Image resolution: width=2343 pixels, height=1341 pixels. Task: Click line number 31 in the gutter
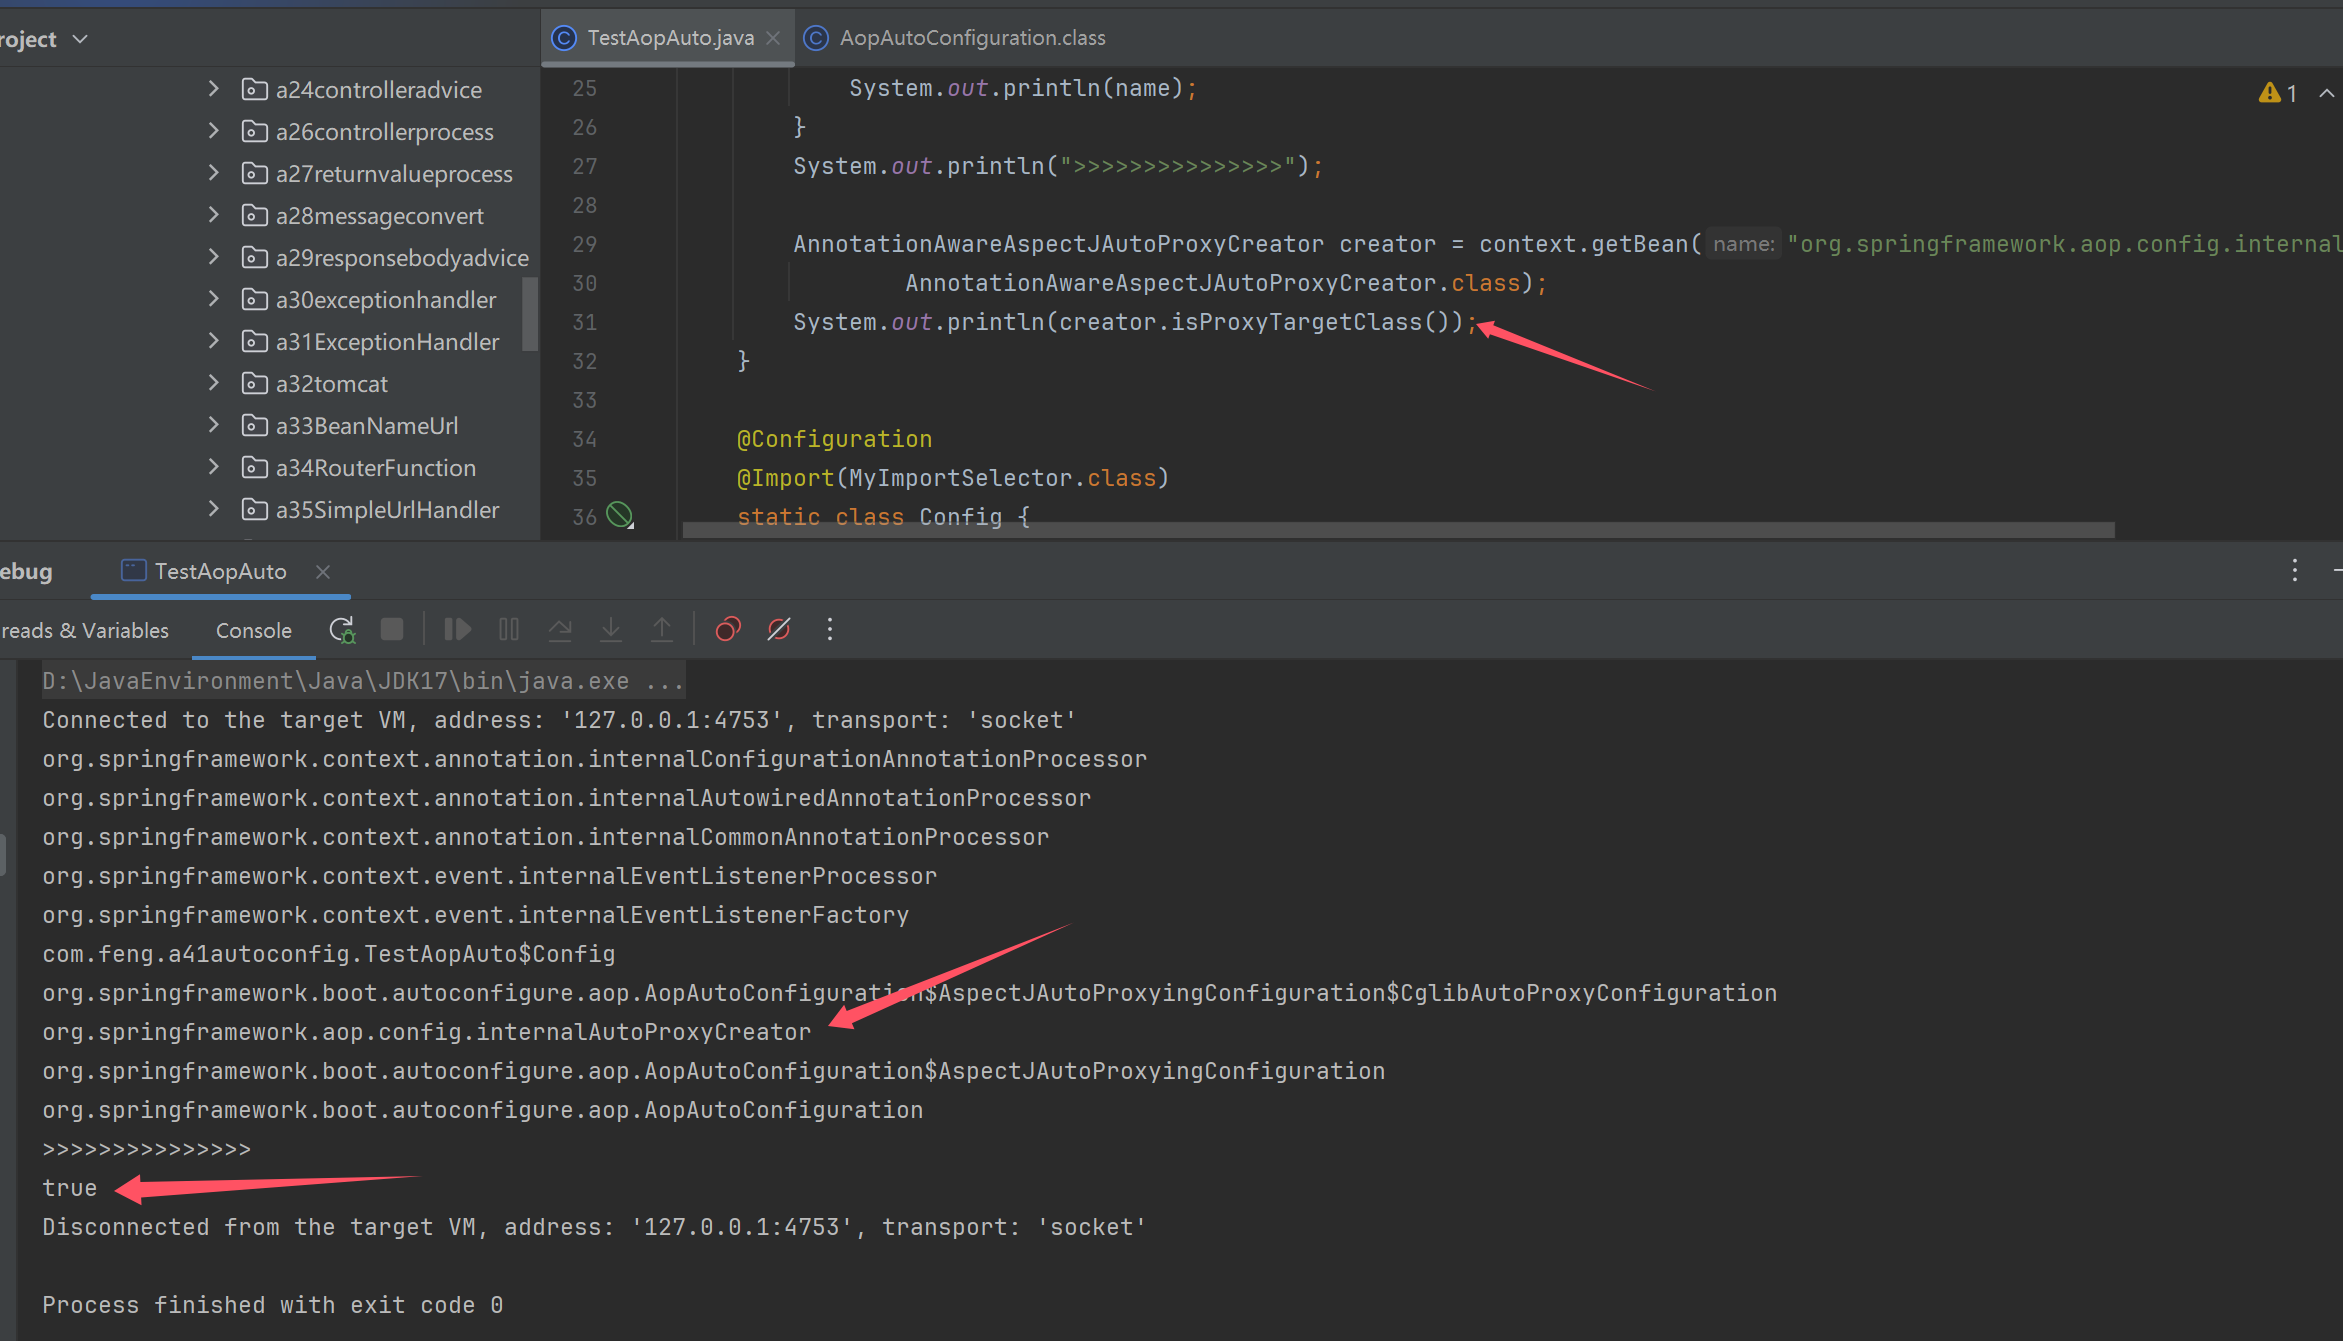point(585,322)
